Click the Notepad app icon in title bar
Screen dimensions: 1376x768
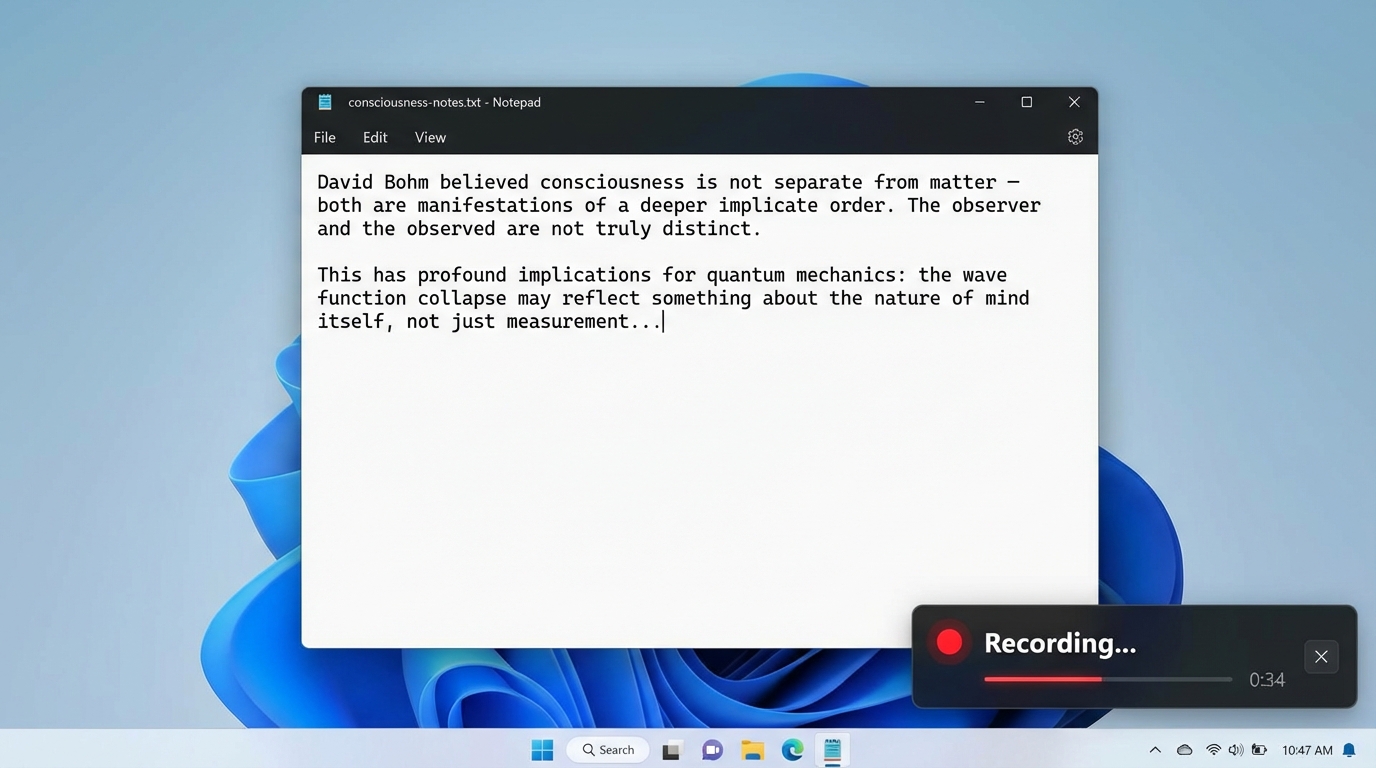tap(325, 102)
